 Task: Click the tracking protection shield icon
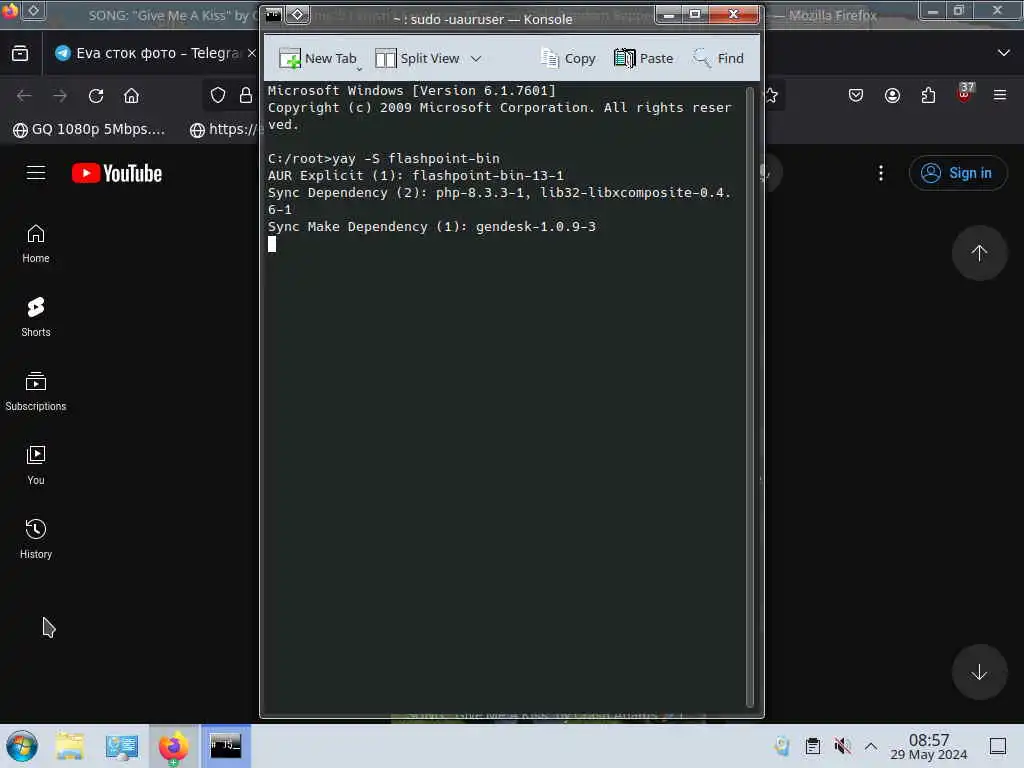(217, 96)
